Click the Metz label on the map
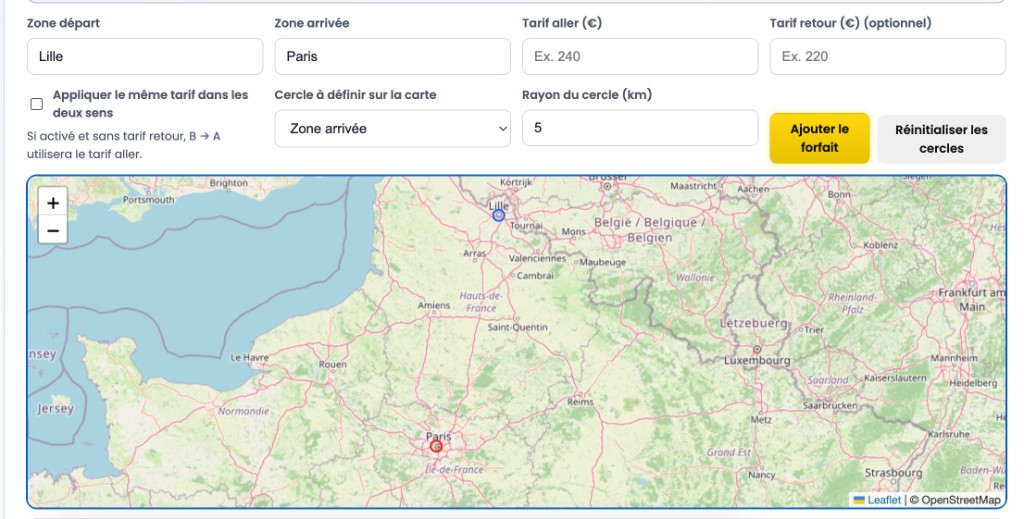The height and width of the screenshot is (519, 1024). pos(761,420)
